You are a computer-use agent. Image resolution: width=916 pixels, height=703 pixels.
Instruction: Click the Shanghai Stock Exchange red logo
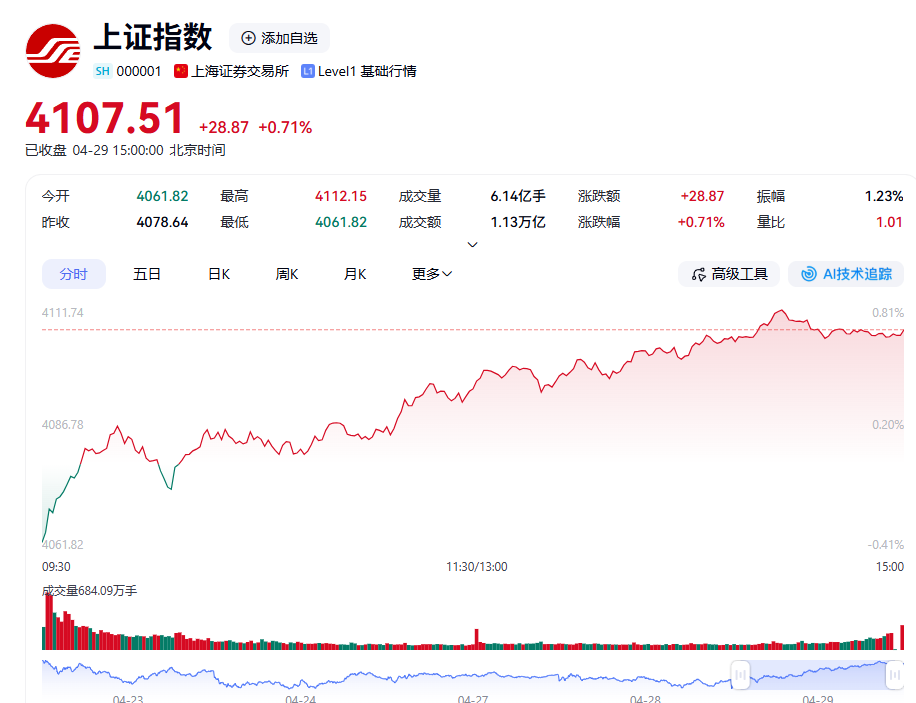[53, 51]
